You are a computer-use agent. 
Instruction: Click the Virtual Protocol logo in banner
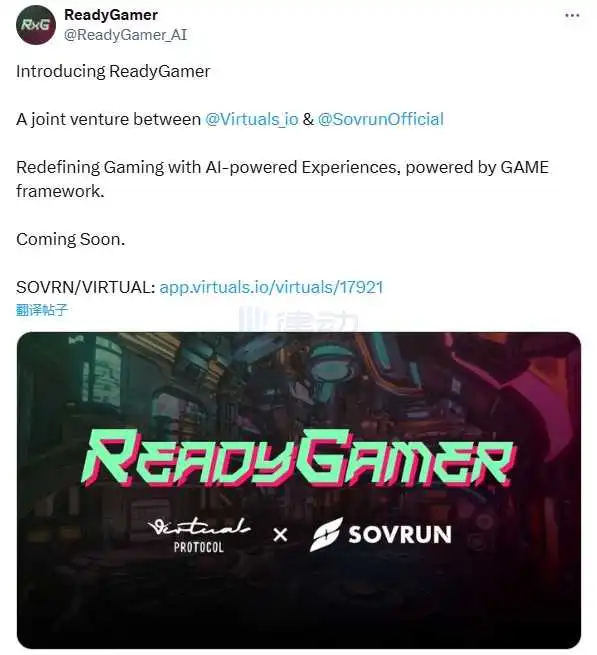[199, 535]
